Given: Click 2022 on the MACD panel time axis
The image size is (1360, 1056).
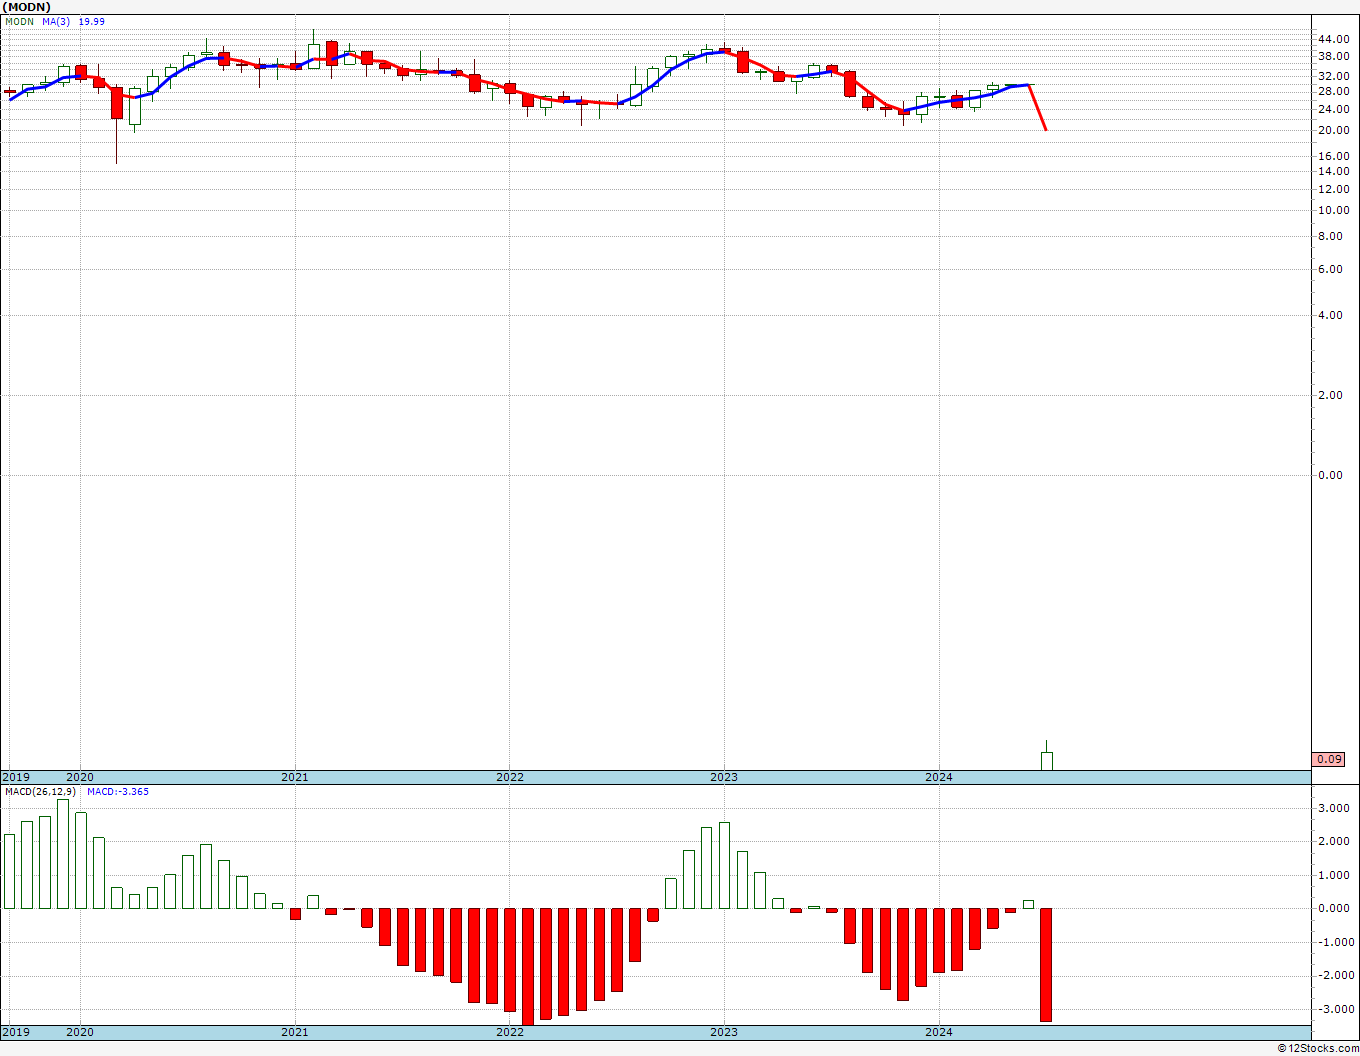Looking at the screenshot, I should (510, 1032).
